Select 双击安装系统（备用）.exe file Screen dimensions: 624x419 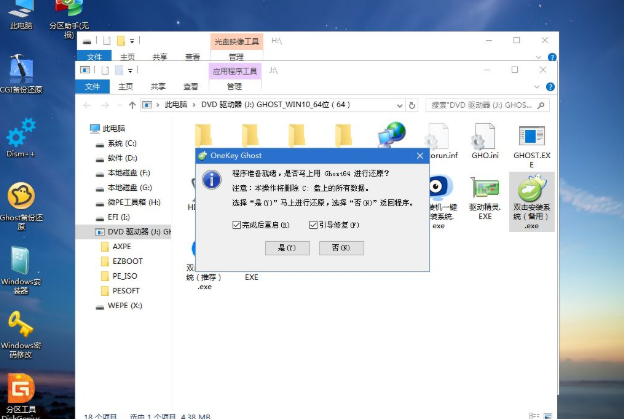coord(532,202)
